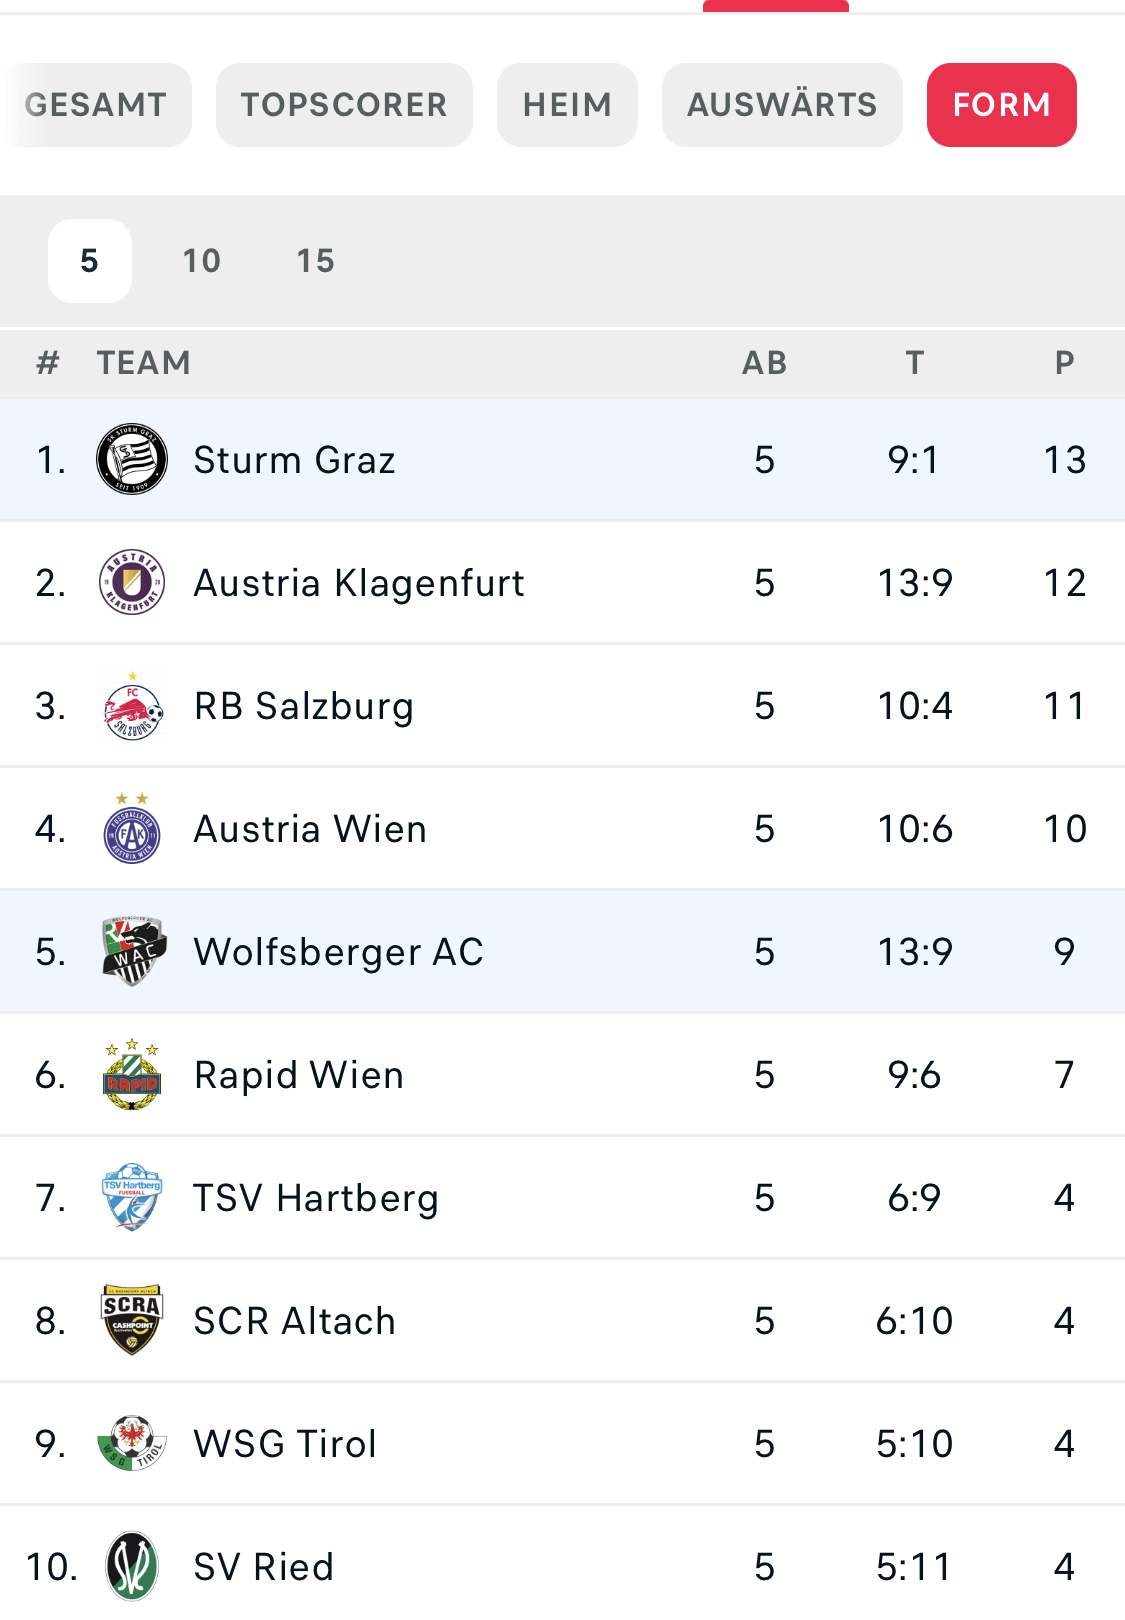Select the HEIM standings tab
The image size is (1125, 1620).
point(567,105)
